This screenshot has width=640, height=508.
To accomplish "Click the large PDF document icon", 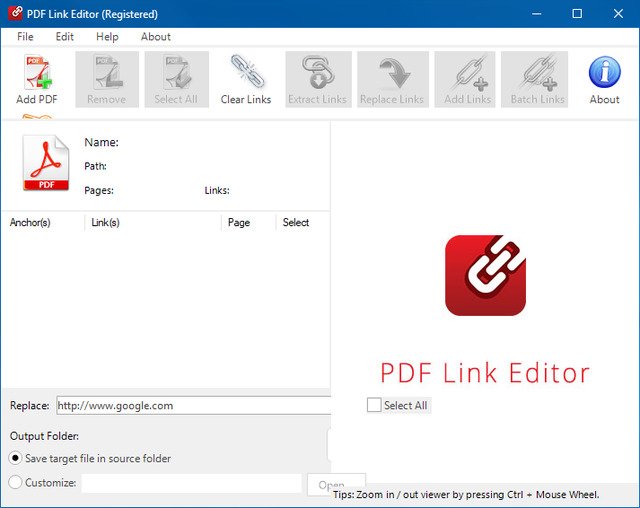I will point(46,164).
